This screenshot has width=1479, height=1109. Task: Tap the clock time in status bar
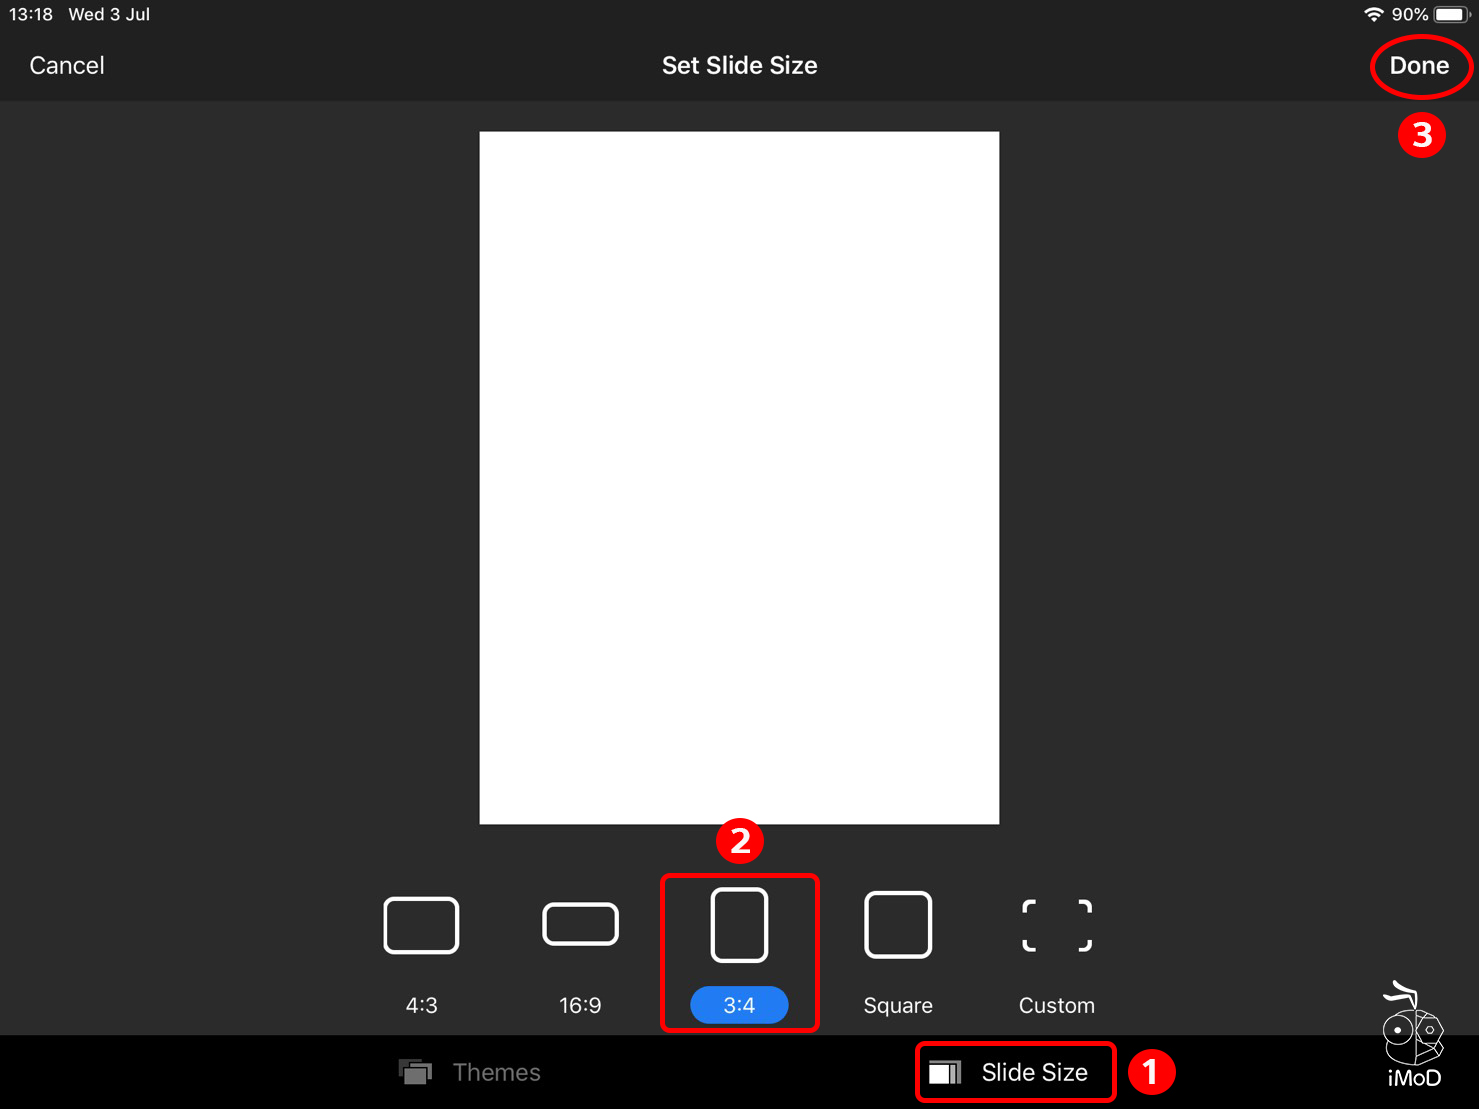31,15
